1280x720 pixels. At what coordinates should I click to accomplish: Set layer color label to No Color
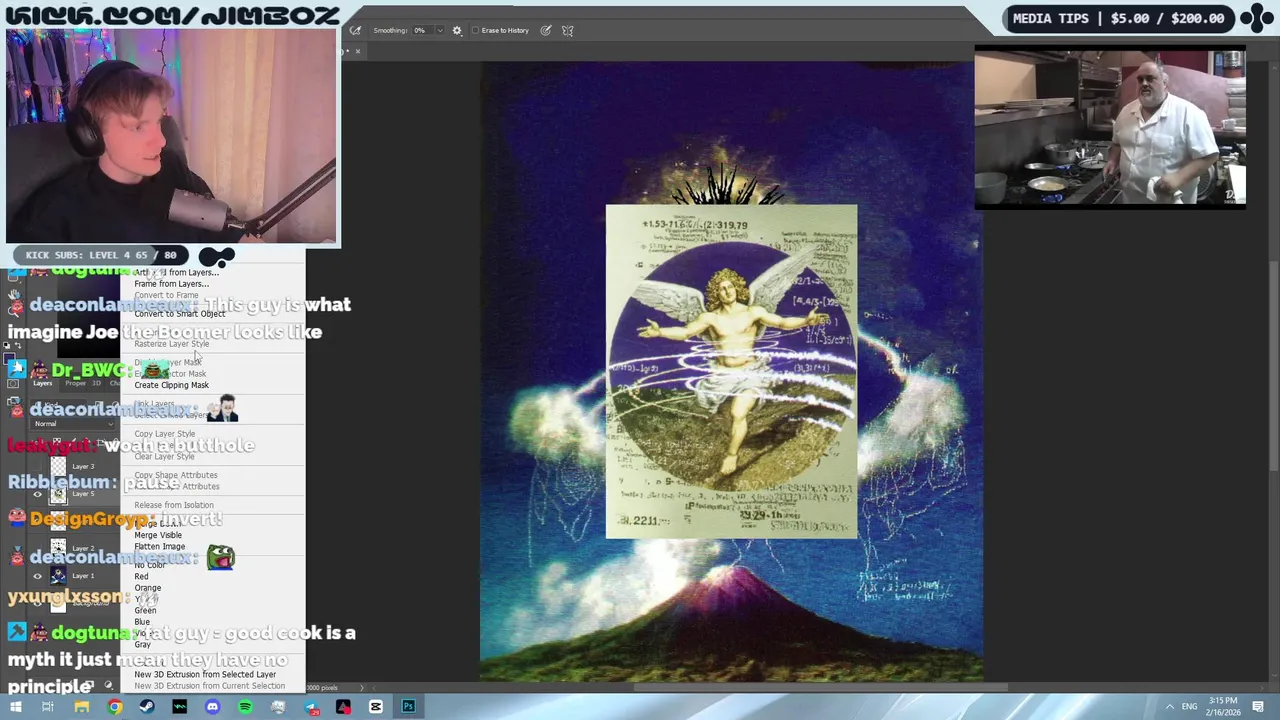(x=149, y=565)
